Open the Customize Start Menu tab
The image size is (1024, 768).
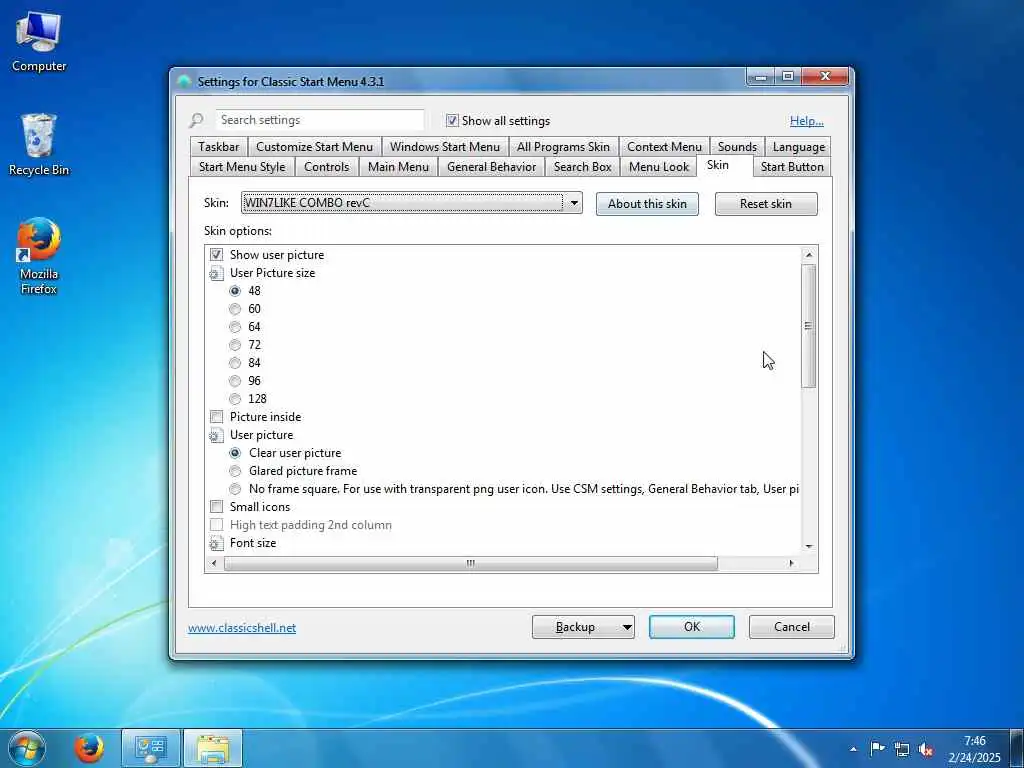(x=314, y=147)
